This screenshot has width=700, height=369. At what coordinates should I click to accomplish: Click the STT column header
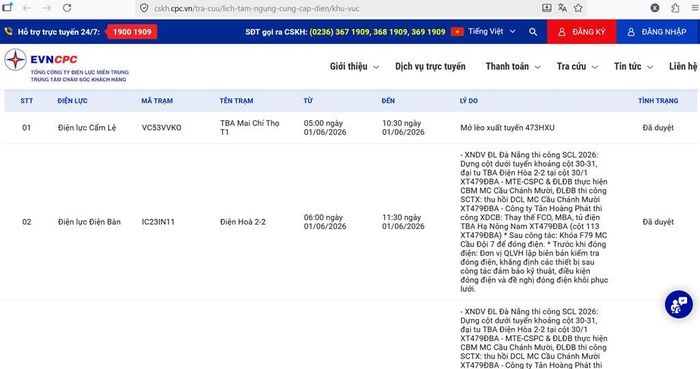coord(26,101)
